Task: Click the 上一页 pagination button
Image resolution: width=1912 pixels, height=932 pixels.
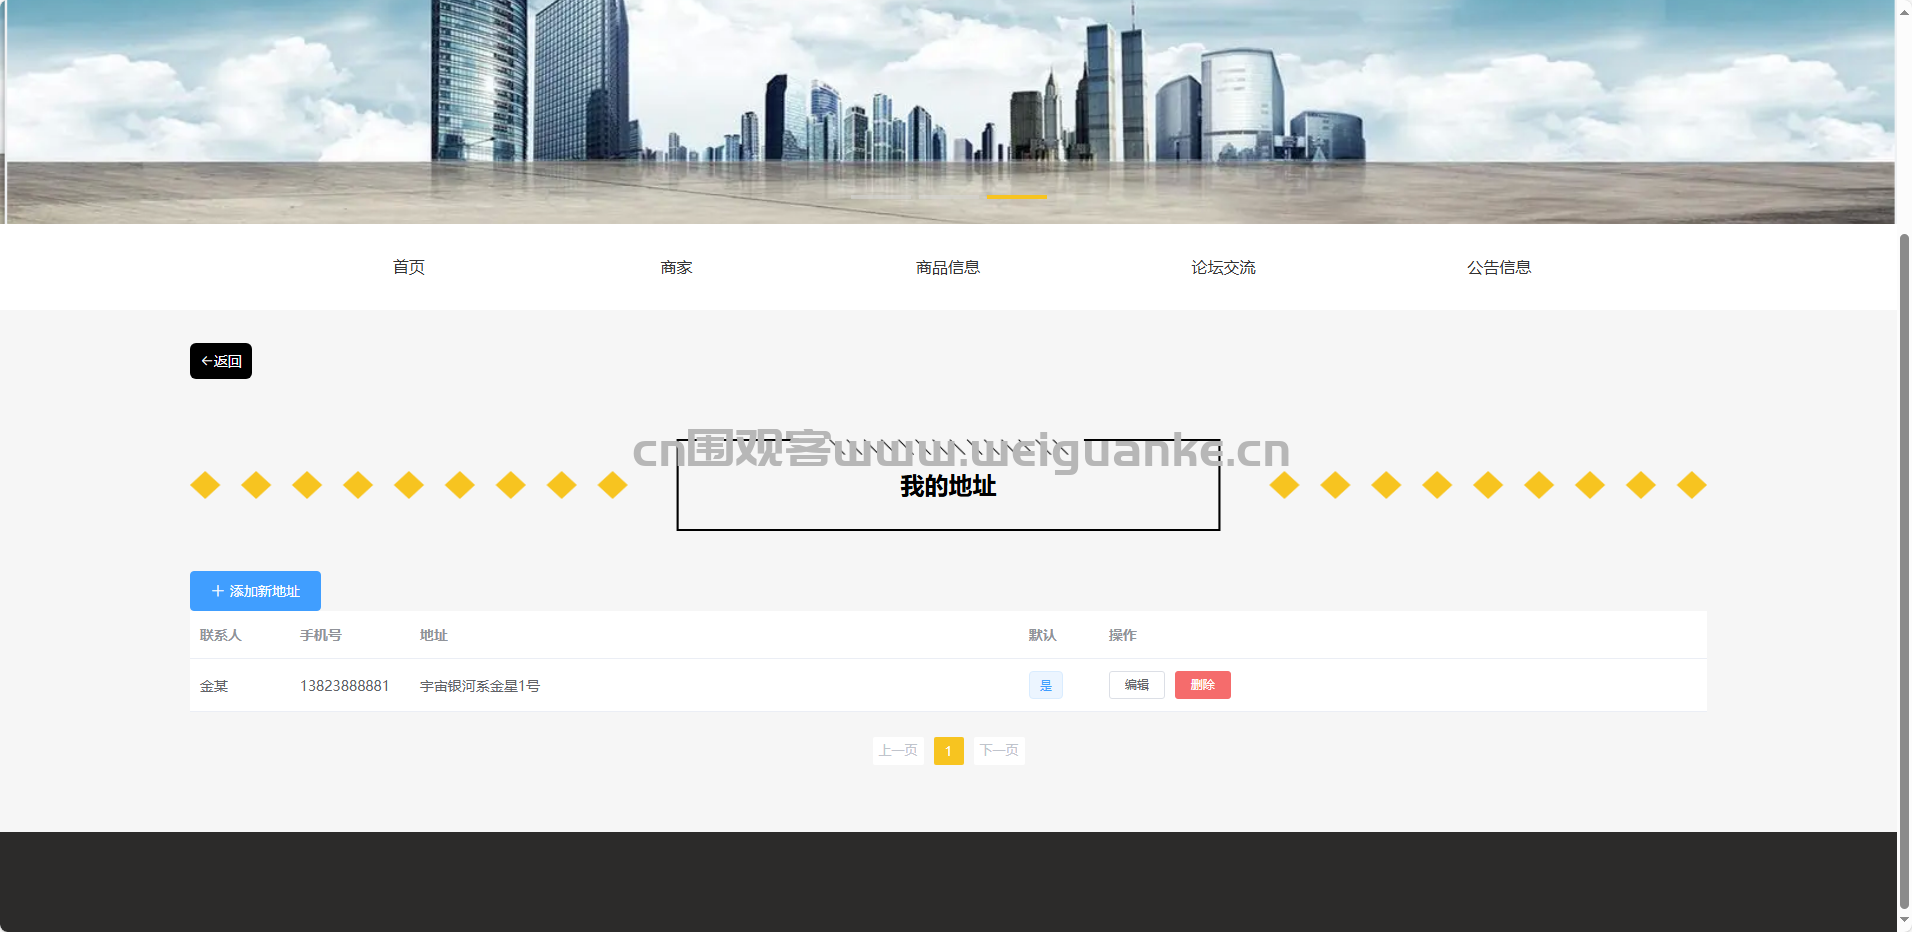Action: (898, 751)
